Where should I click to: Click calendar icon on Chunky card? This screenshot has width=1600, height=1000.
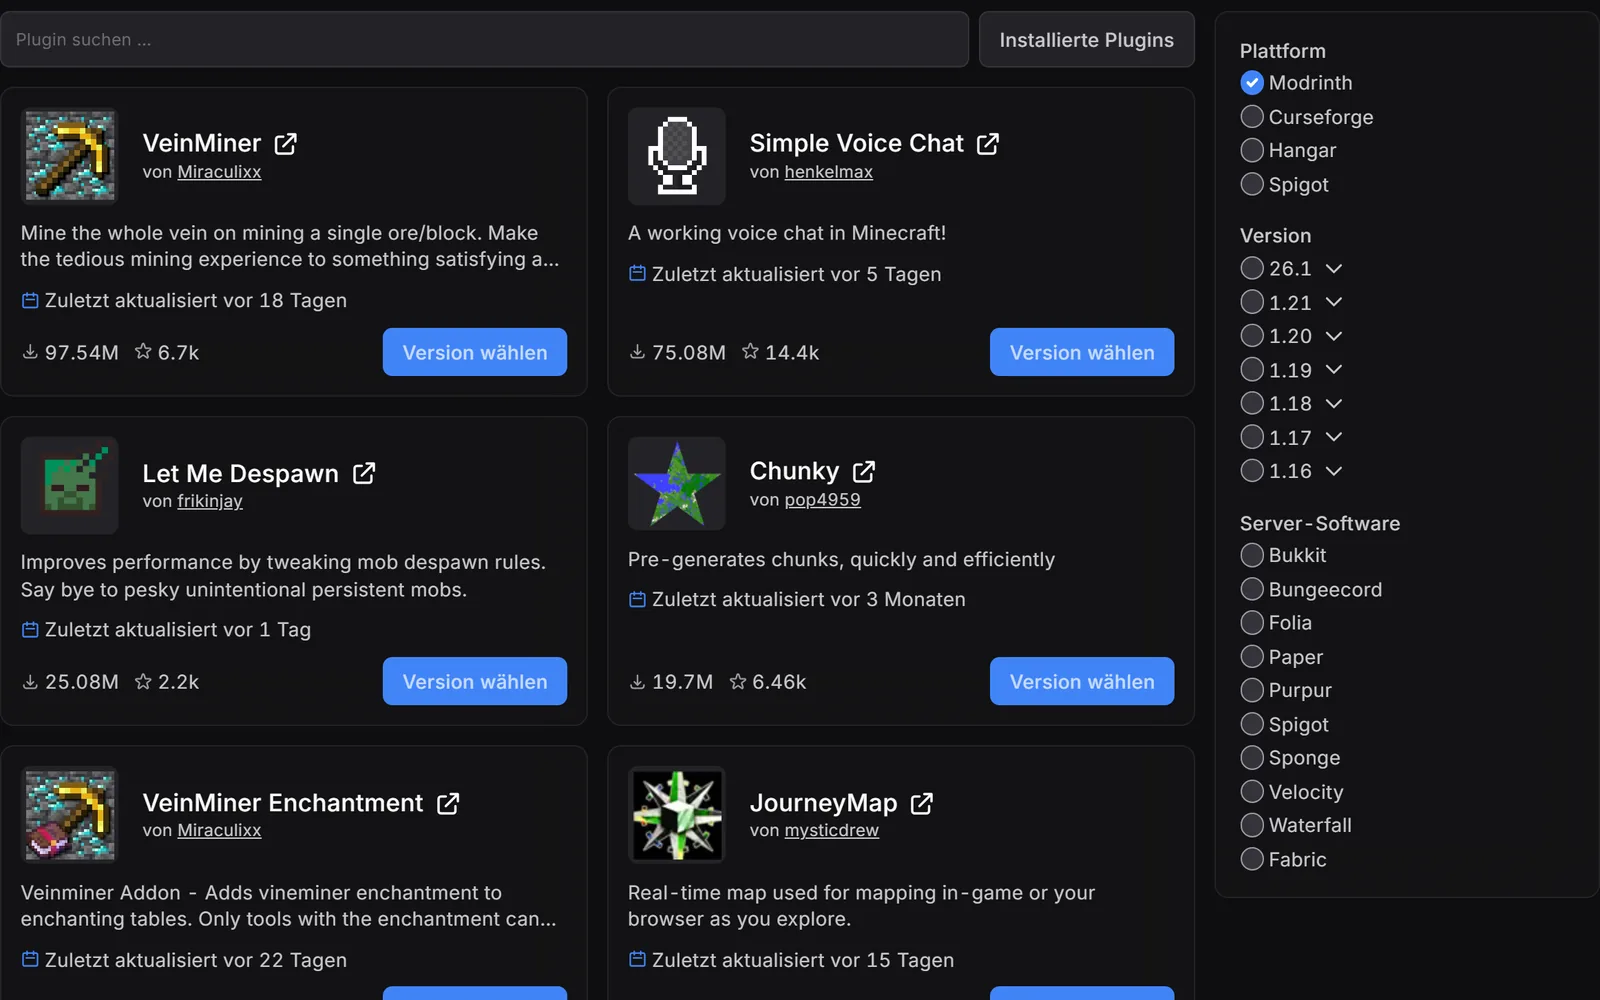(x=637, y=599)
